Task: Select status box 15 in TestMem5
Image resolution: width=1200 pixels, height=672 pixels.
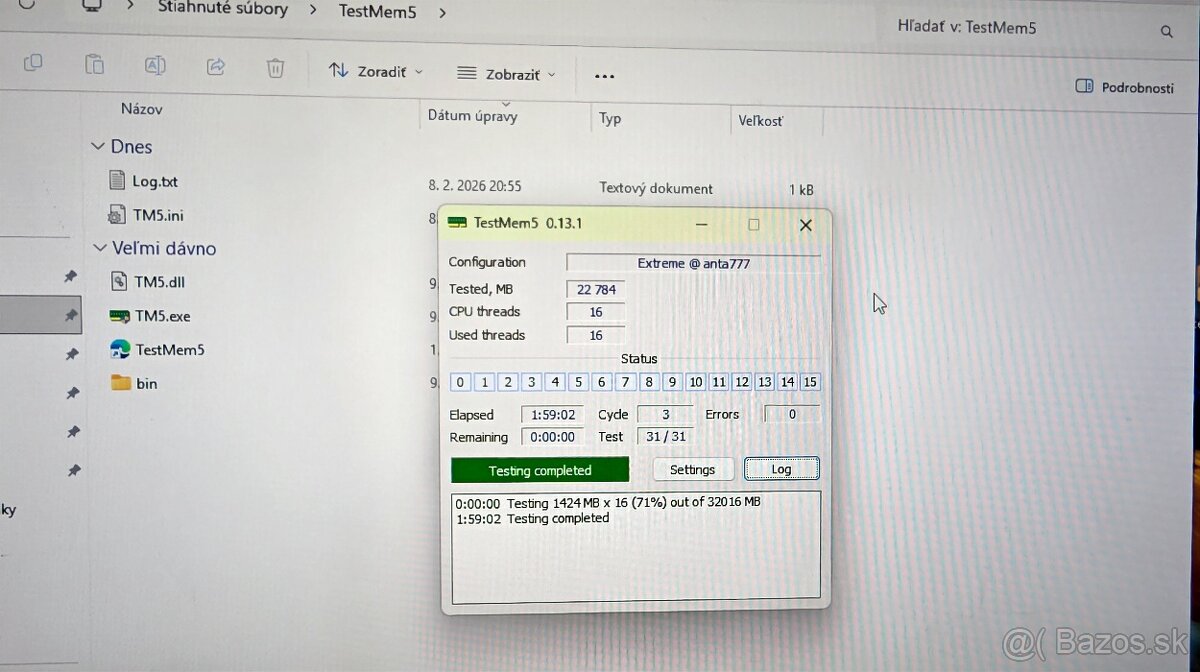Action: [810, 381]
